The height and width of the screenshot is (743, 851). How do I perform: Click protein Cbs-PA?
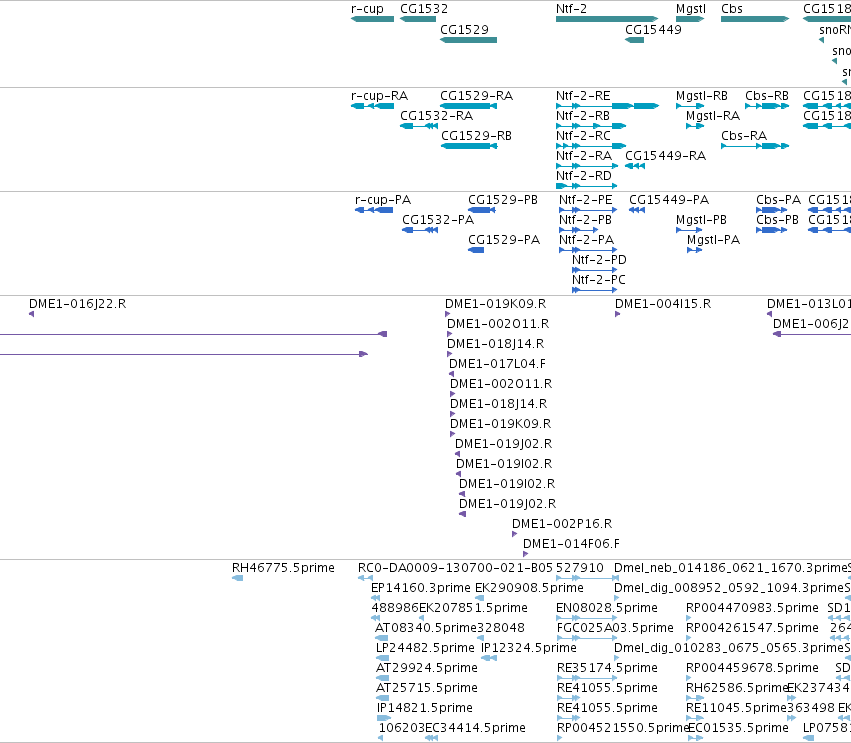pyautogui.click(x=771, y=210)
